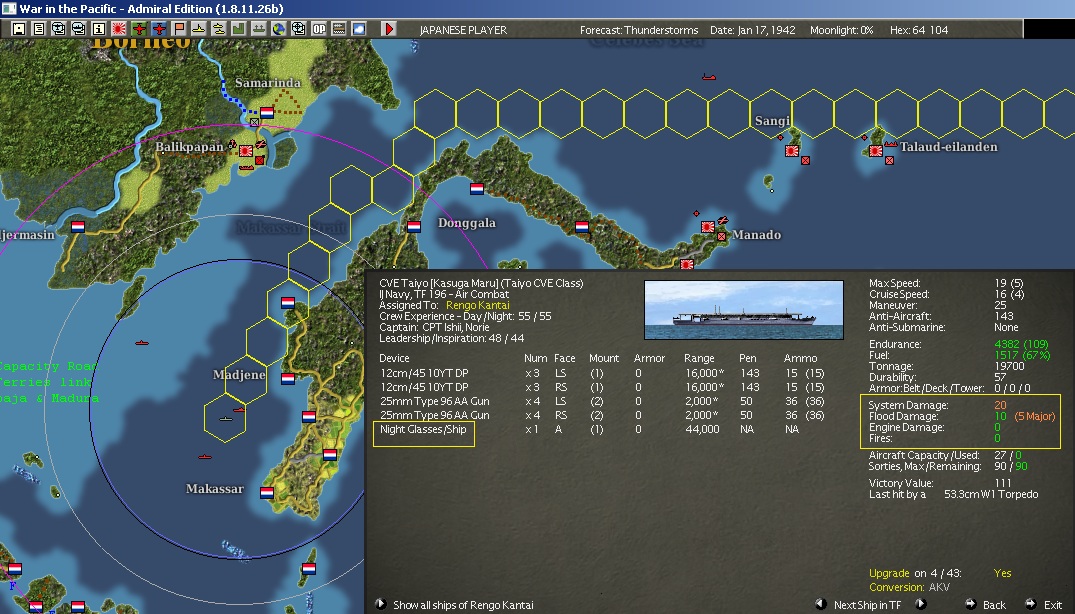Image resolution: width=1075 pixels, height=614 pixels.
Task: Click the striped railway toolbar icon
Action: (339, 29)
